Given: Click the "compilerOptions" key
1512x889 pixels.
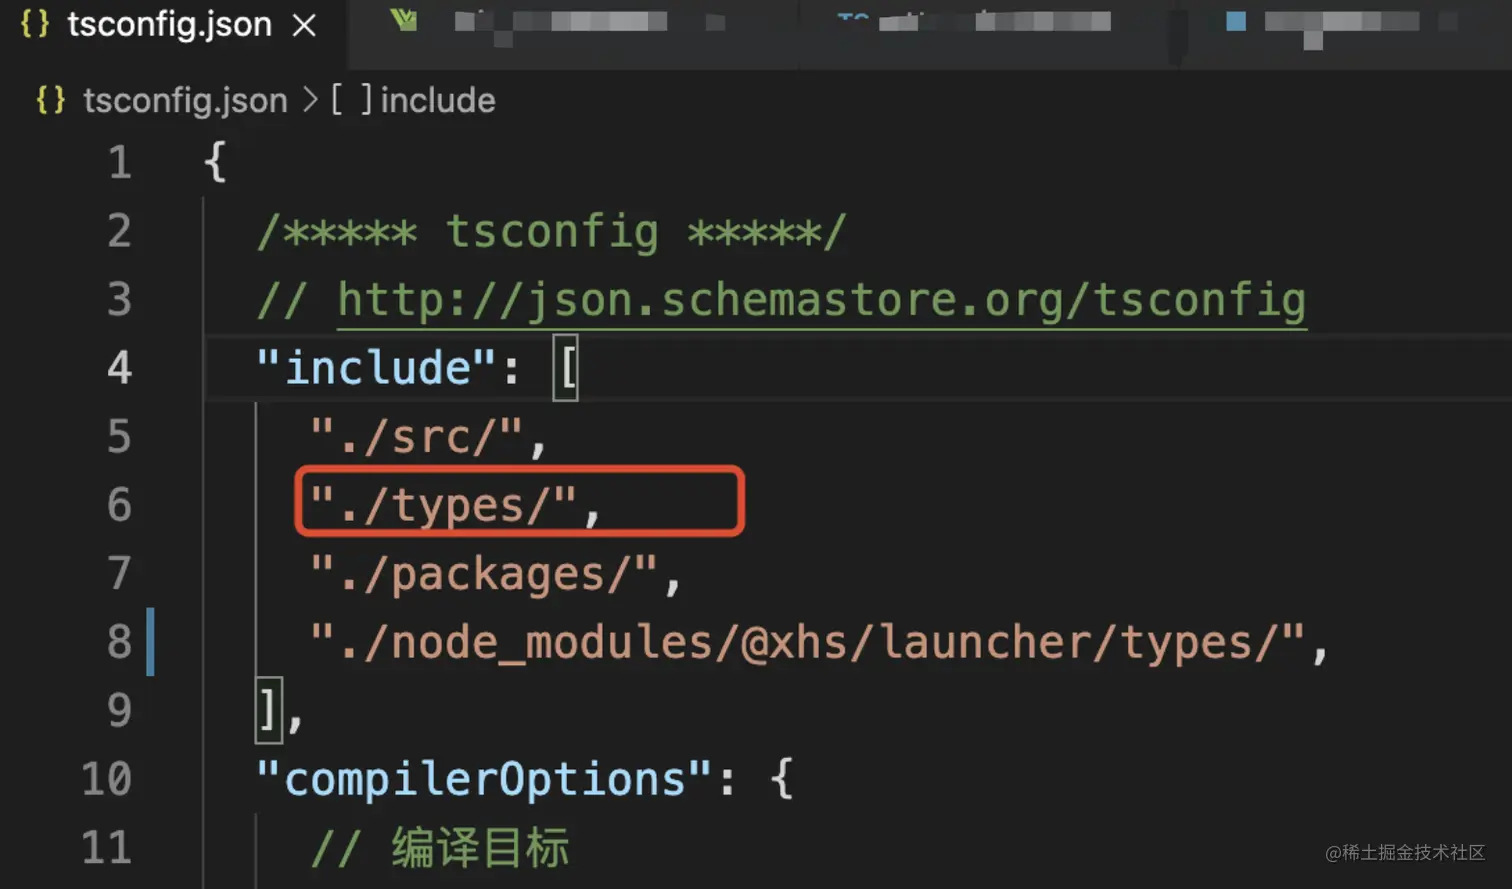Looking at the screenshot, I should tap(484, 779).
